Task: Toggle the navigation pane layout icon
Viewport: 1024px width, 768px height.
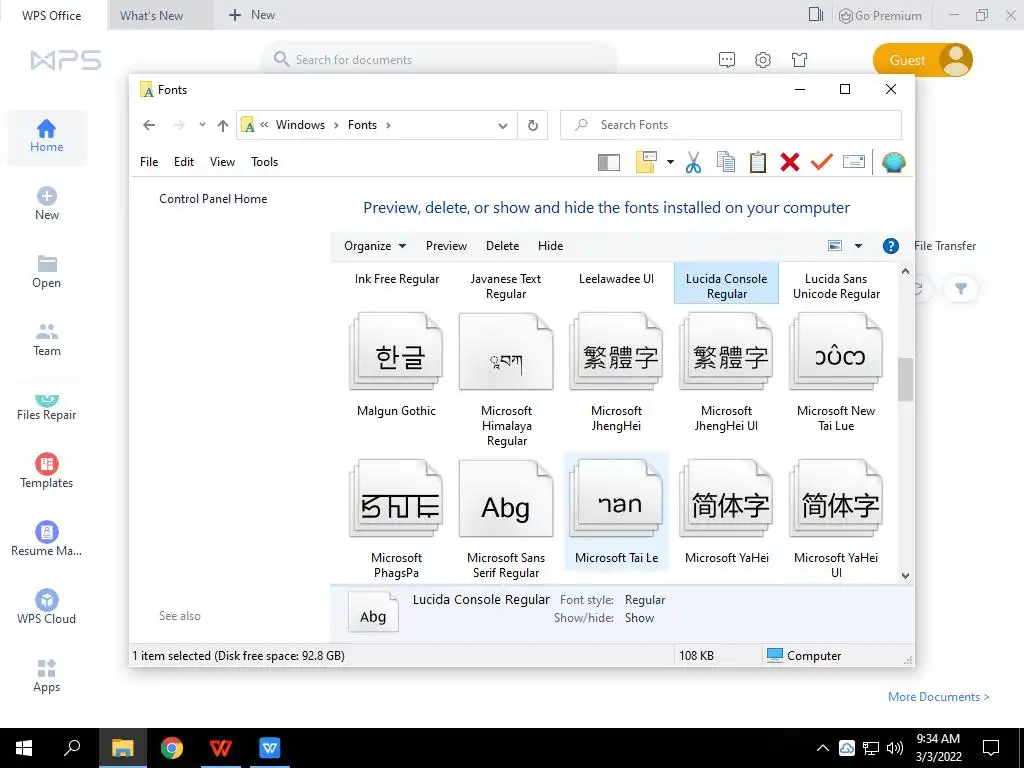Action: [x=609, y=162]
